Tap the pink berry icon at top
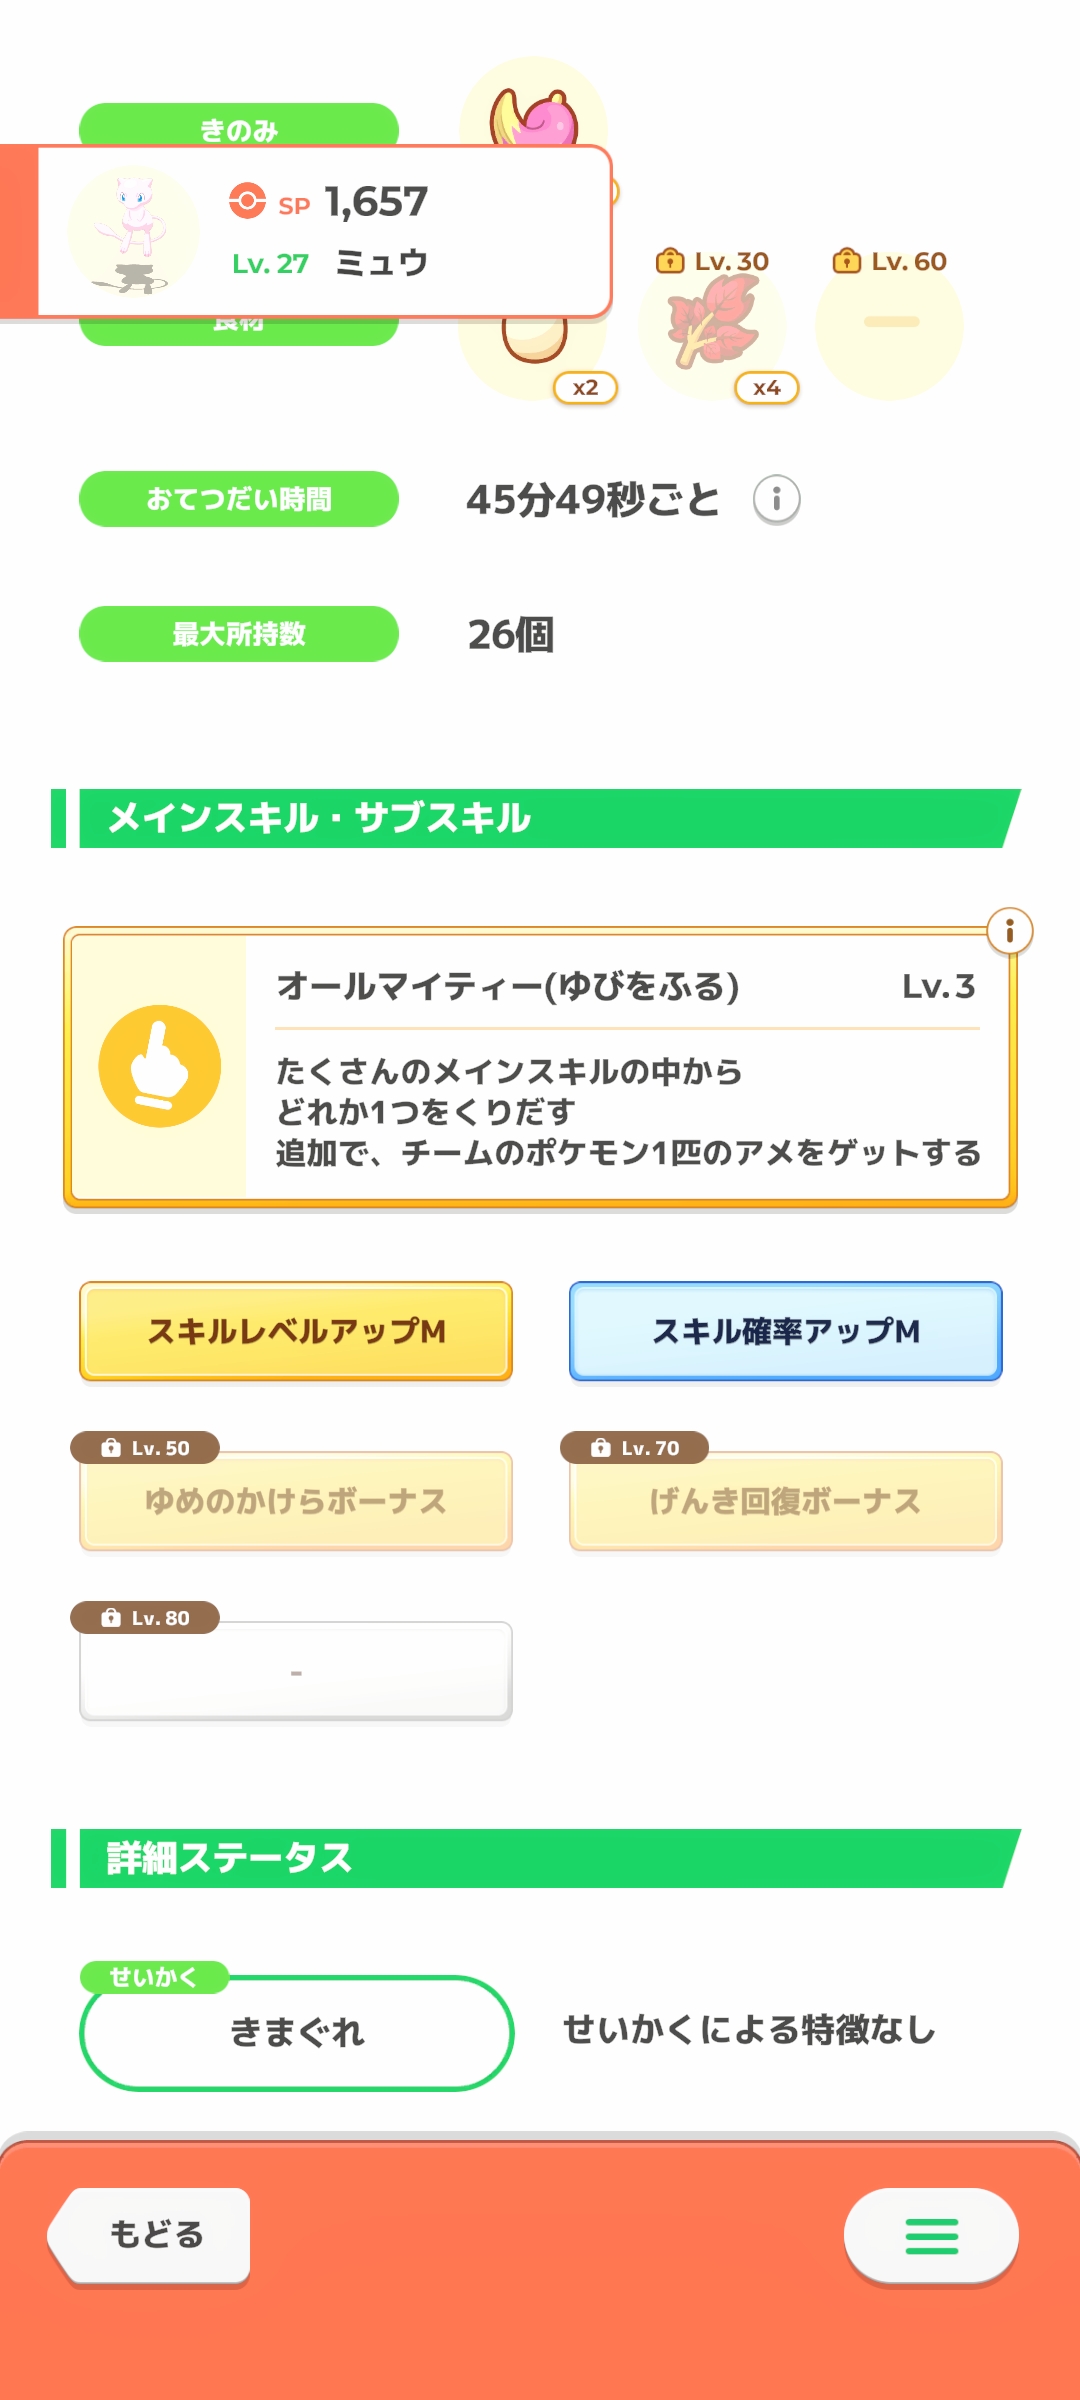The width and height of the screenshot is (1080, 2400). [x=534, y=112]
